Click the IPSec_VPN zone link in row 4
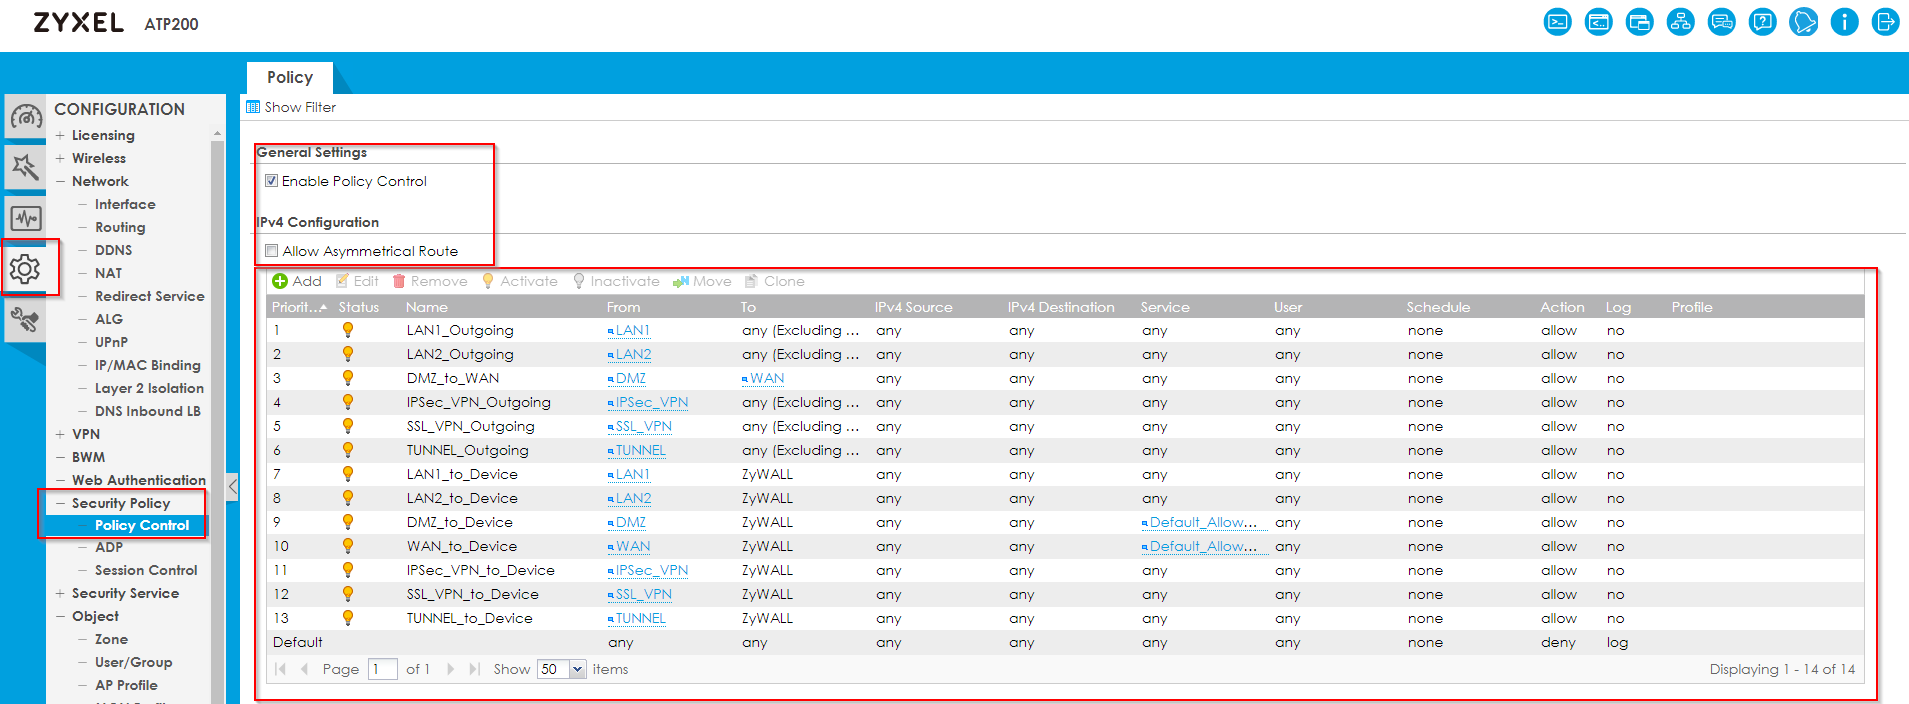The height and width of the screenshot is (704, 1909). pos(651,402)
